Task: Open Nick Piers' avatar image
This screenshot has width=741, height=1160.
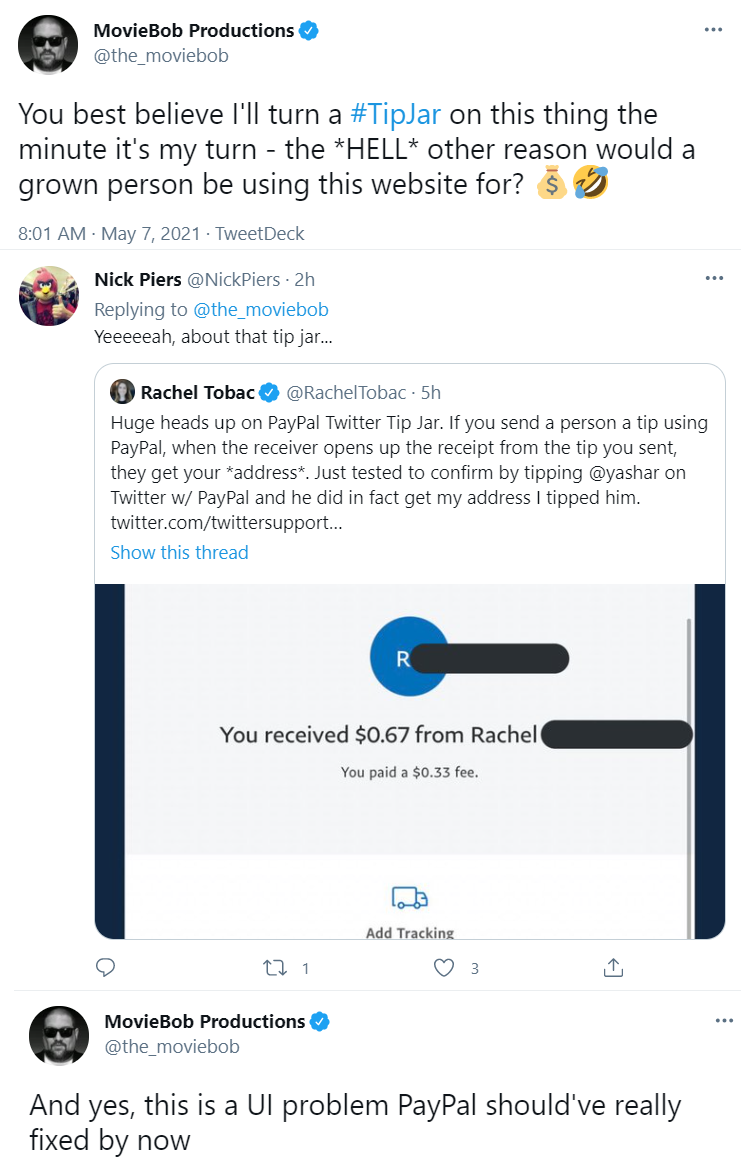Action: [x=49, y=296]
